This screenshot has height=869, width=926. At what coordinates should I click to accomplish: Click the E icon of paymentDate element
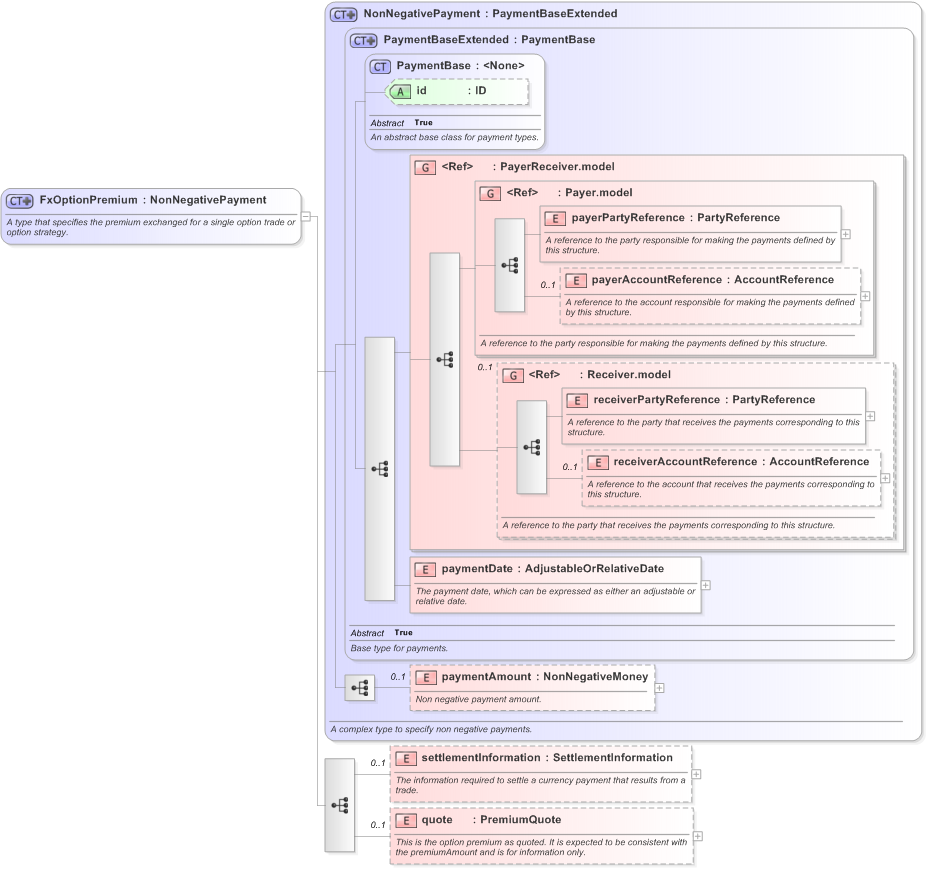(424, 569)
